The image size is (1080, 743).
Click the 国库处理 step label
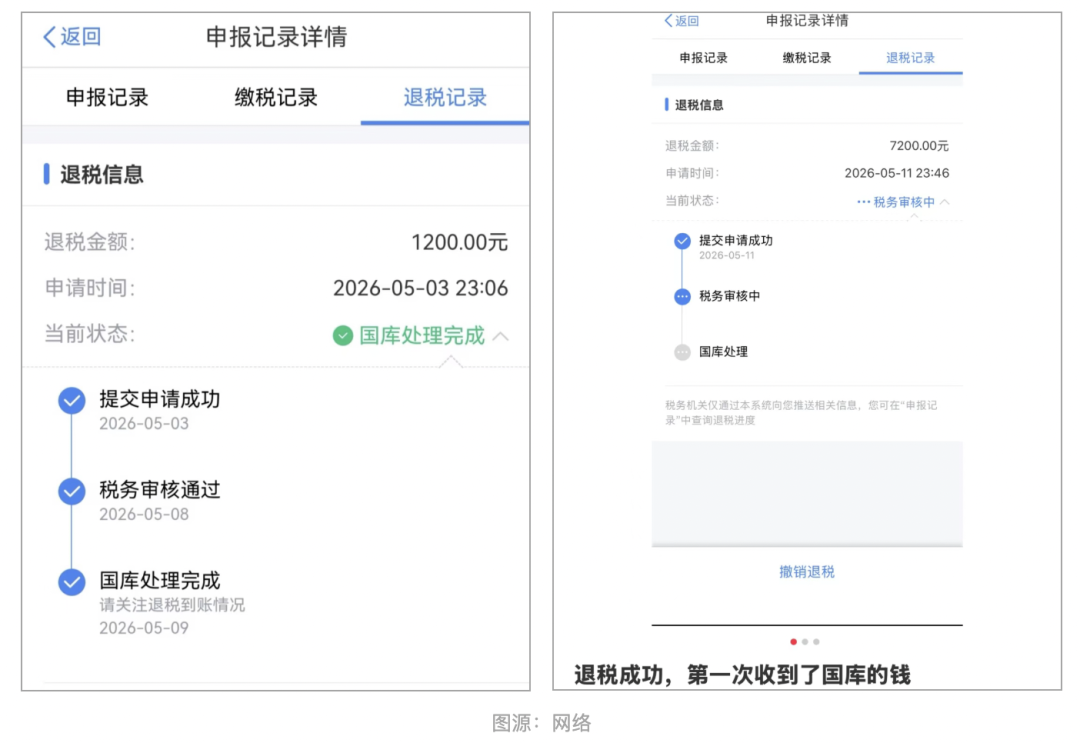723,352
